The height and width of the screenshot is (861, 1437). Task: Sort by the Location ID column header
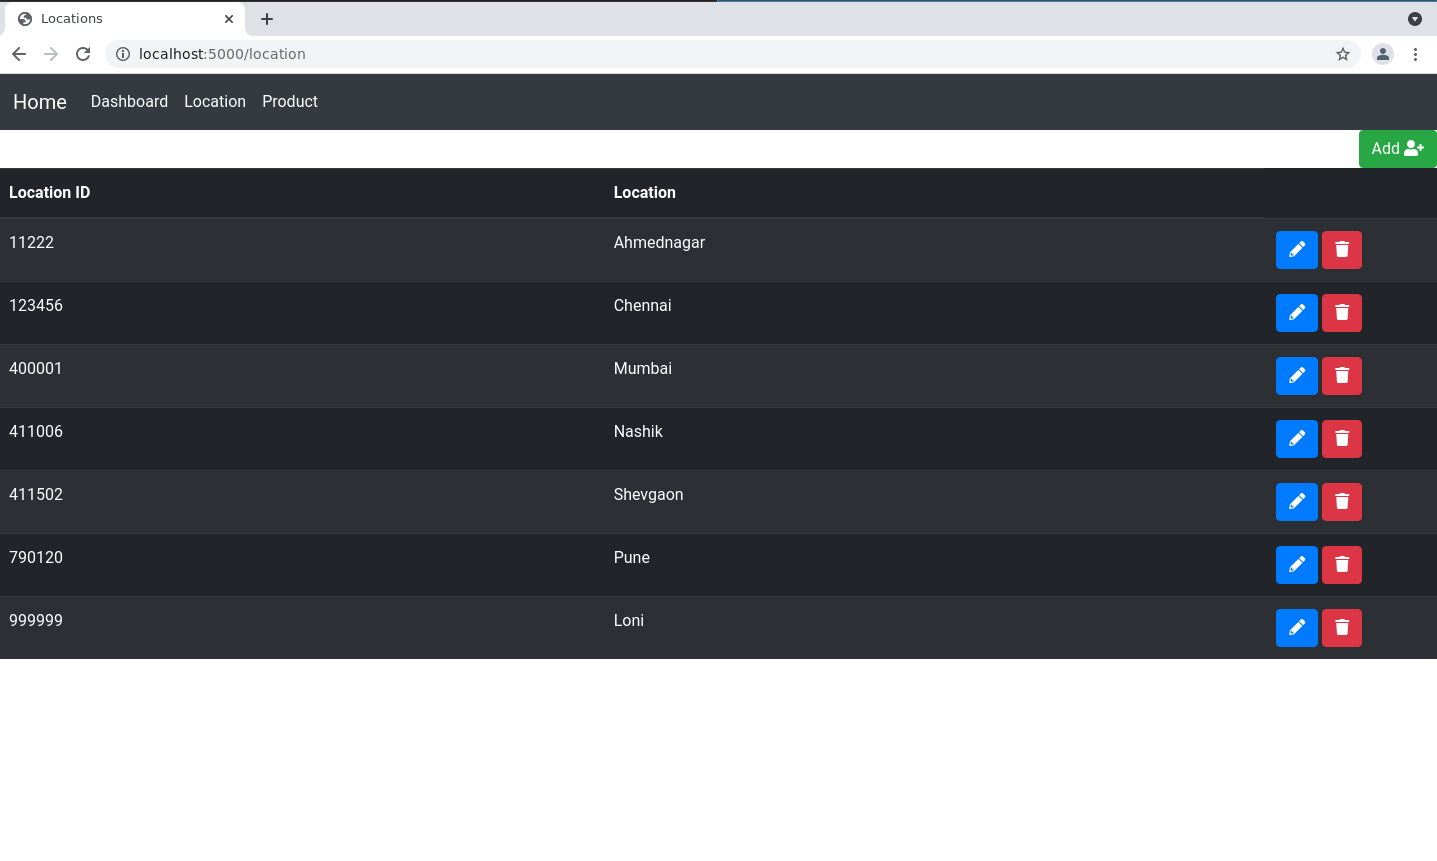click(x=49, y=192)
